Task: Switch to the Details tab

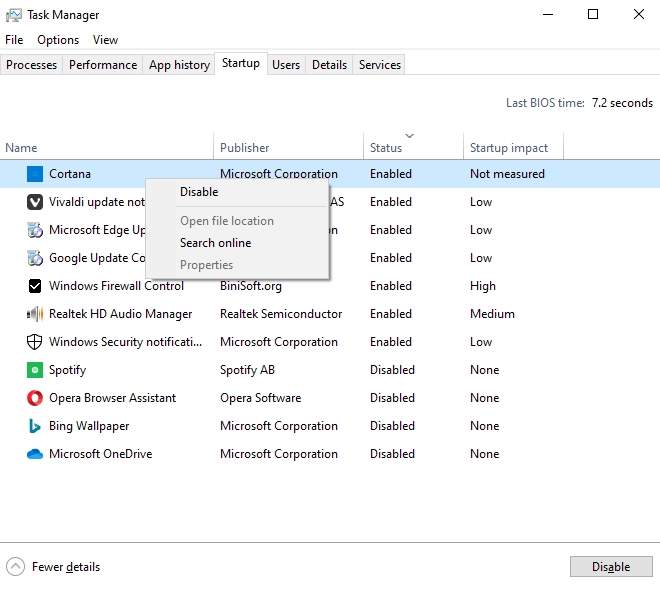Action: coord(330,65)
